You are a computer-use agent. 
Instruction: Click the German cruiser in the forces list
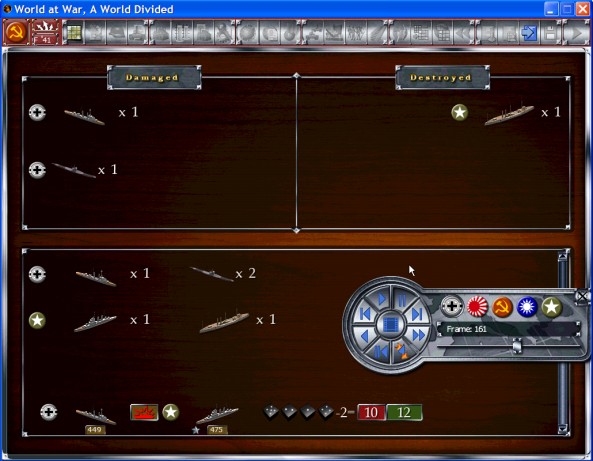point(96,278)
